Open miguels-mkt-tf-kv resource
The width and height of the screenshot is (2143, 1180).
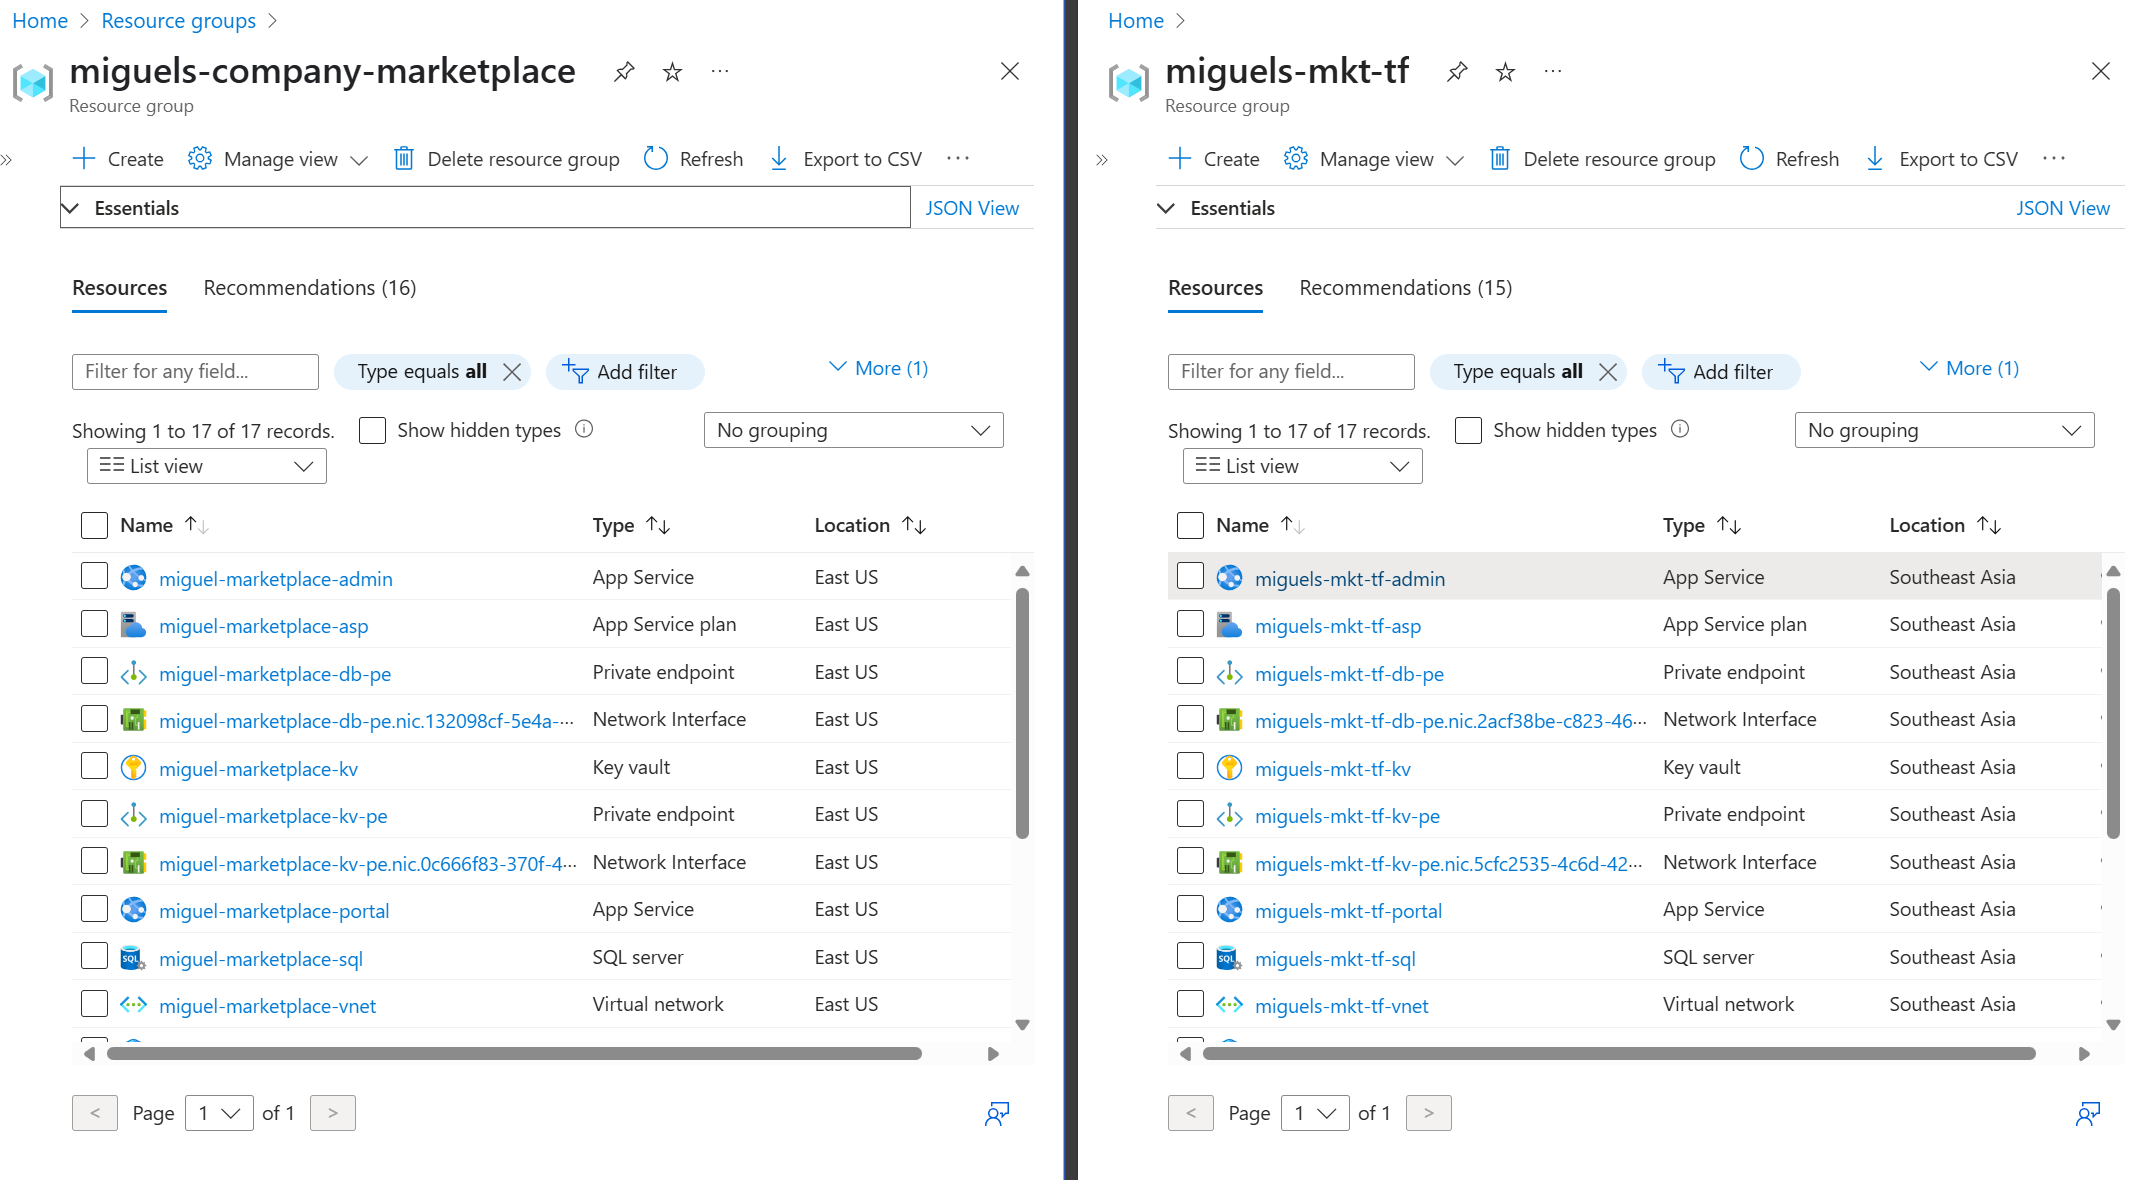coord(1333,769)
